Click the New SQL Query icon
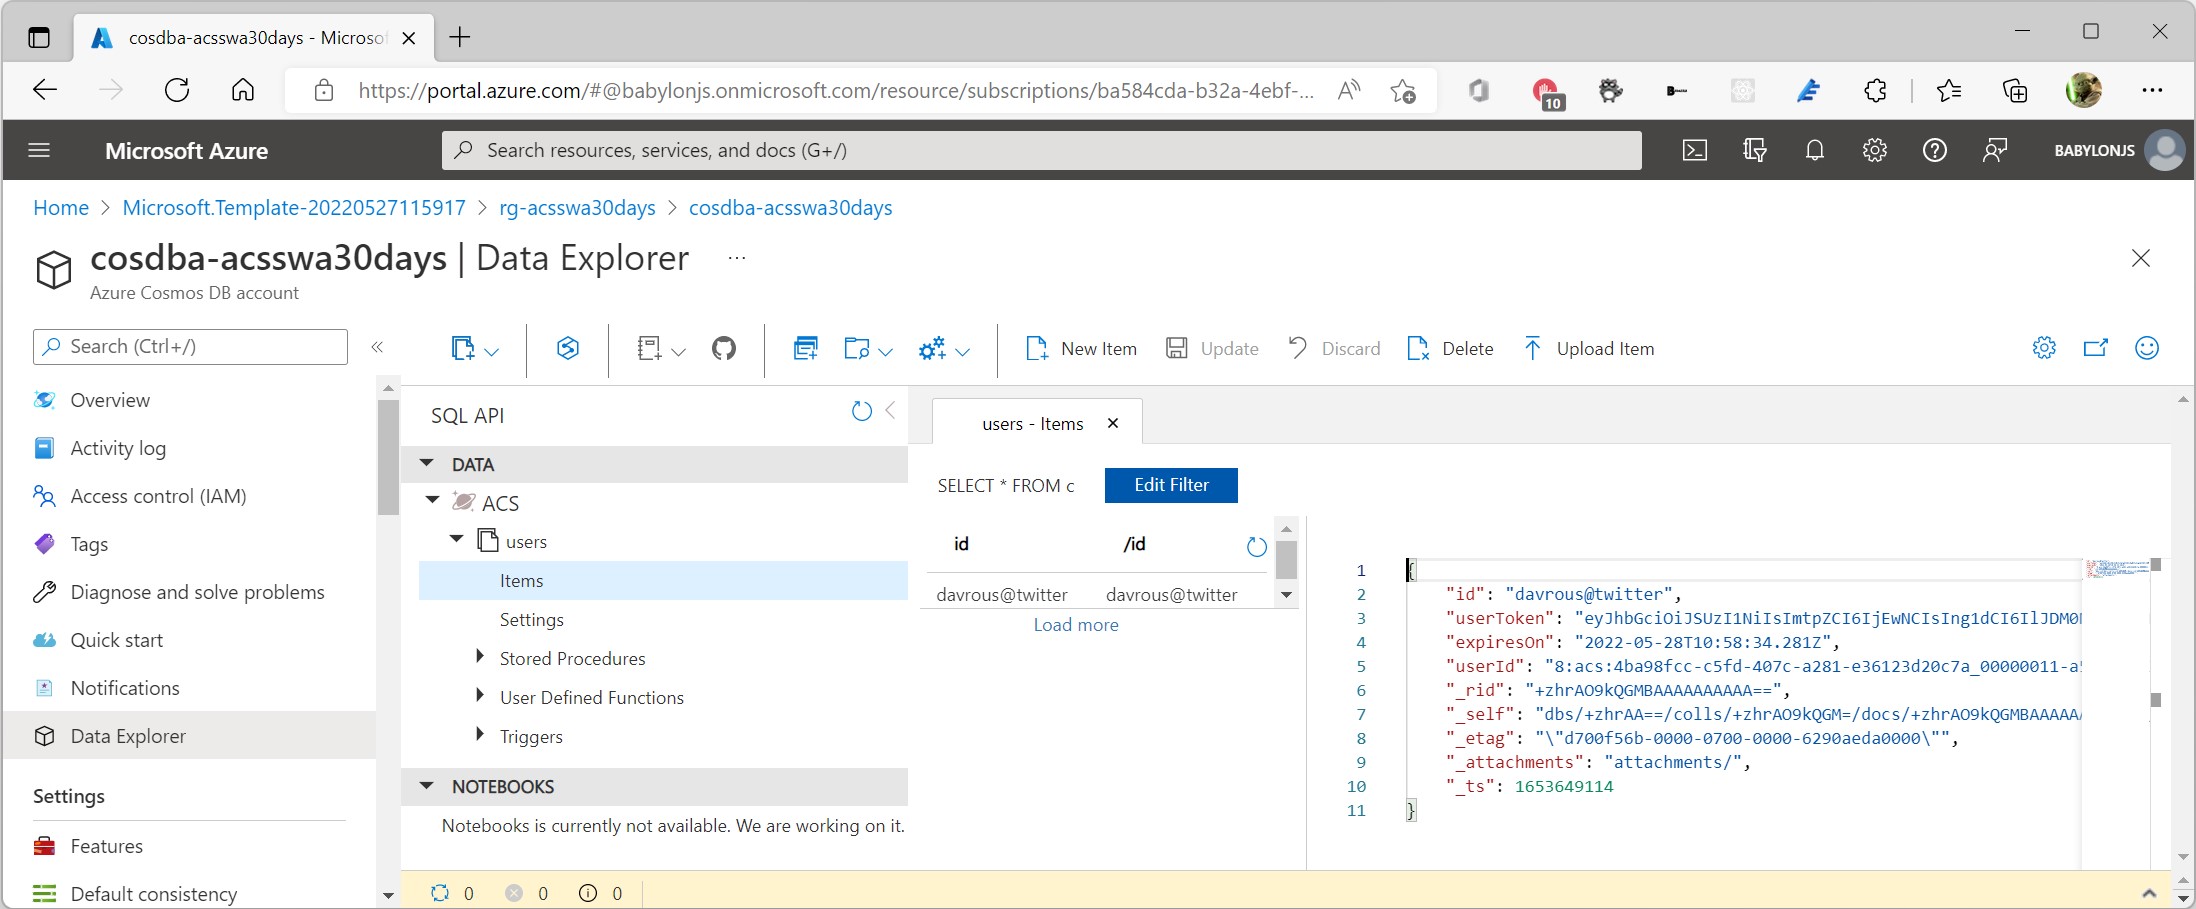Viewport: 2196px width, 909px height. [x=805, y=348]
